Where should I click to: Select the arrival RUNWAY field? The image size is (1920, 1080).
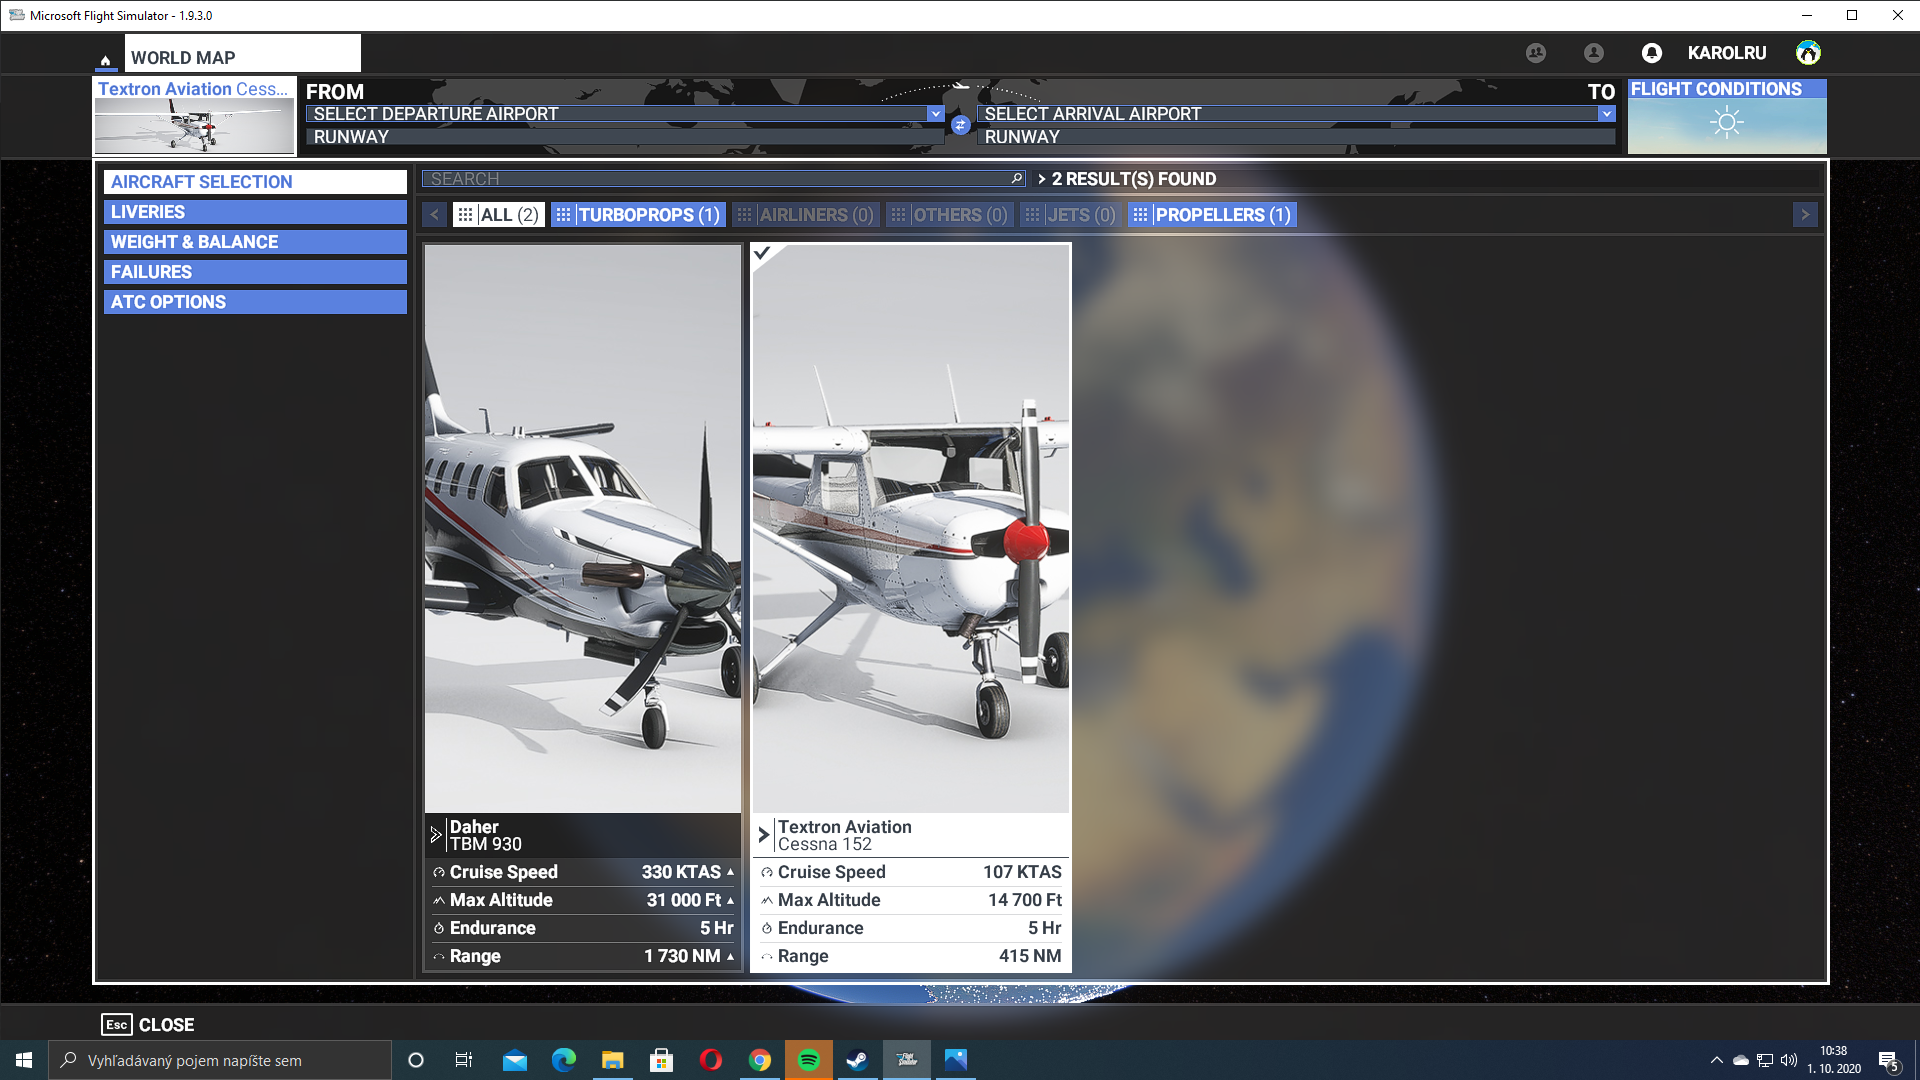coord(1296,137)
